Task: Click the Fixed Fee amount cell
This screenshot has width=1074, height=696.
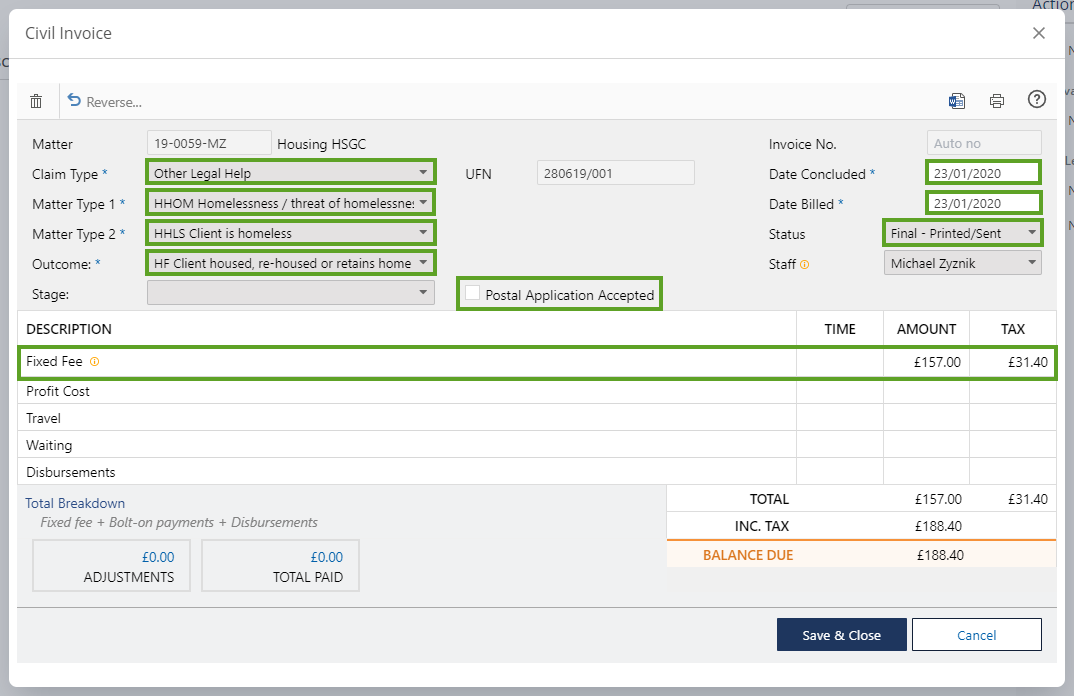Action: click(x=926, y=362)
